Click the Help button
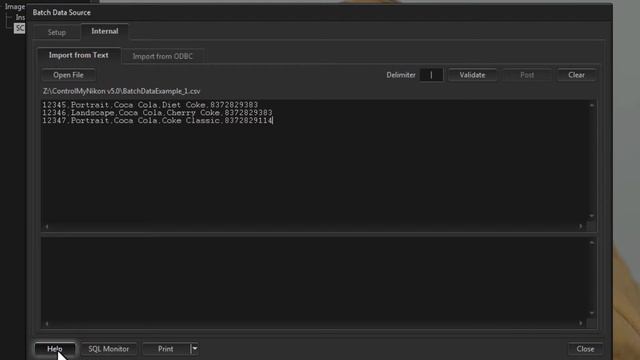 tap(55, 349)
